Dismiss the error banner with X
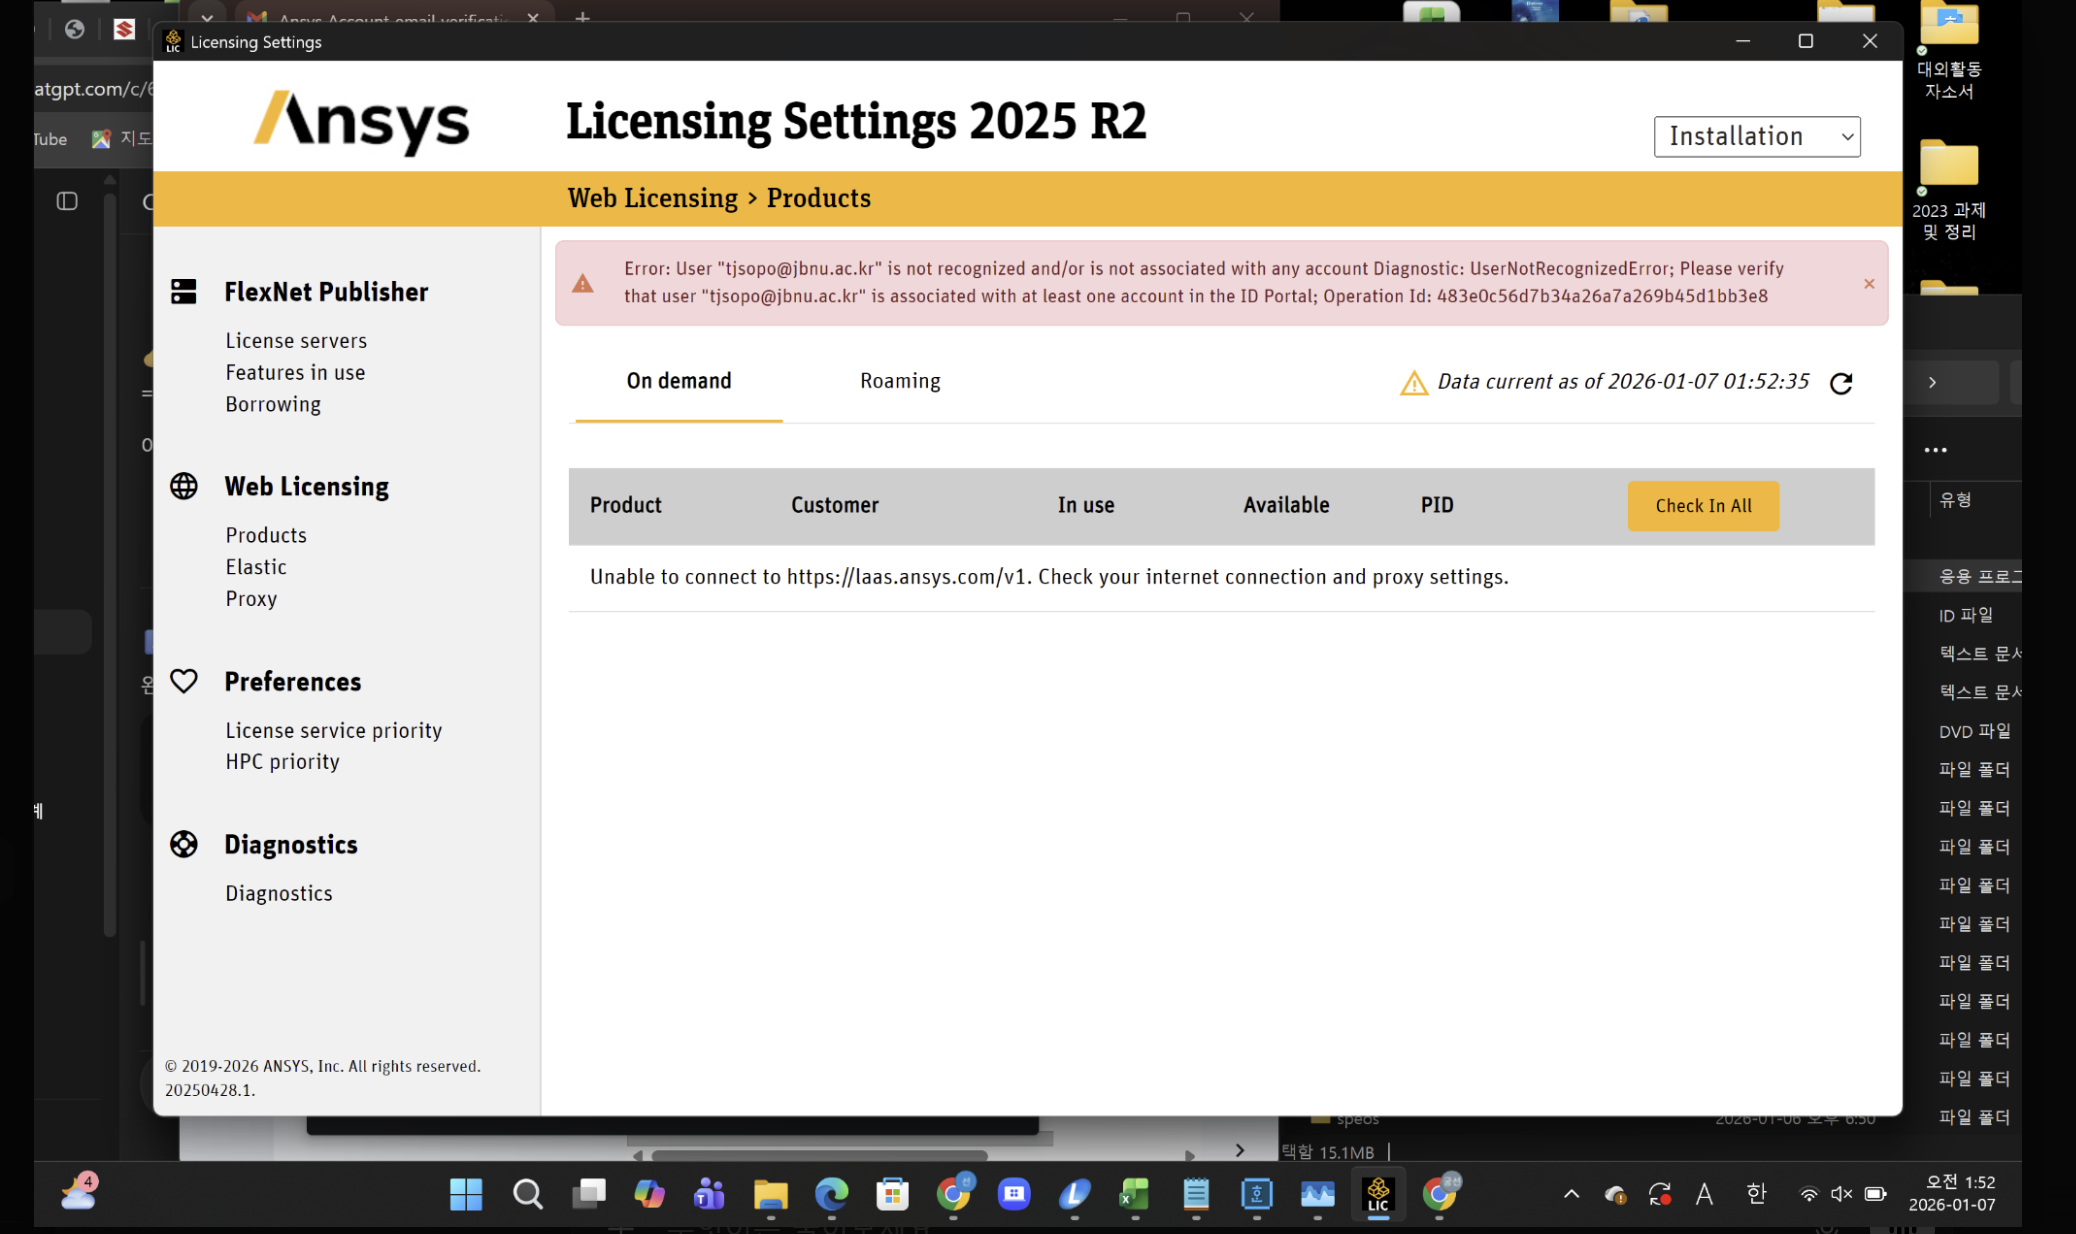Screen dimensions: 2076x1234 coord(1868,284)
